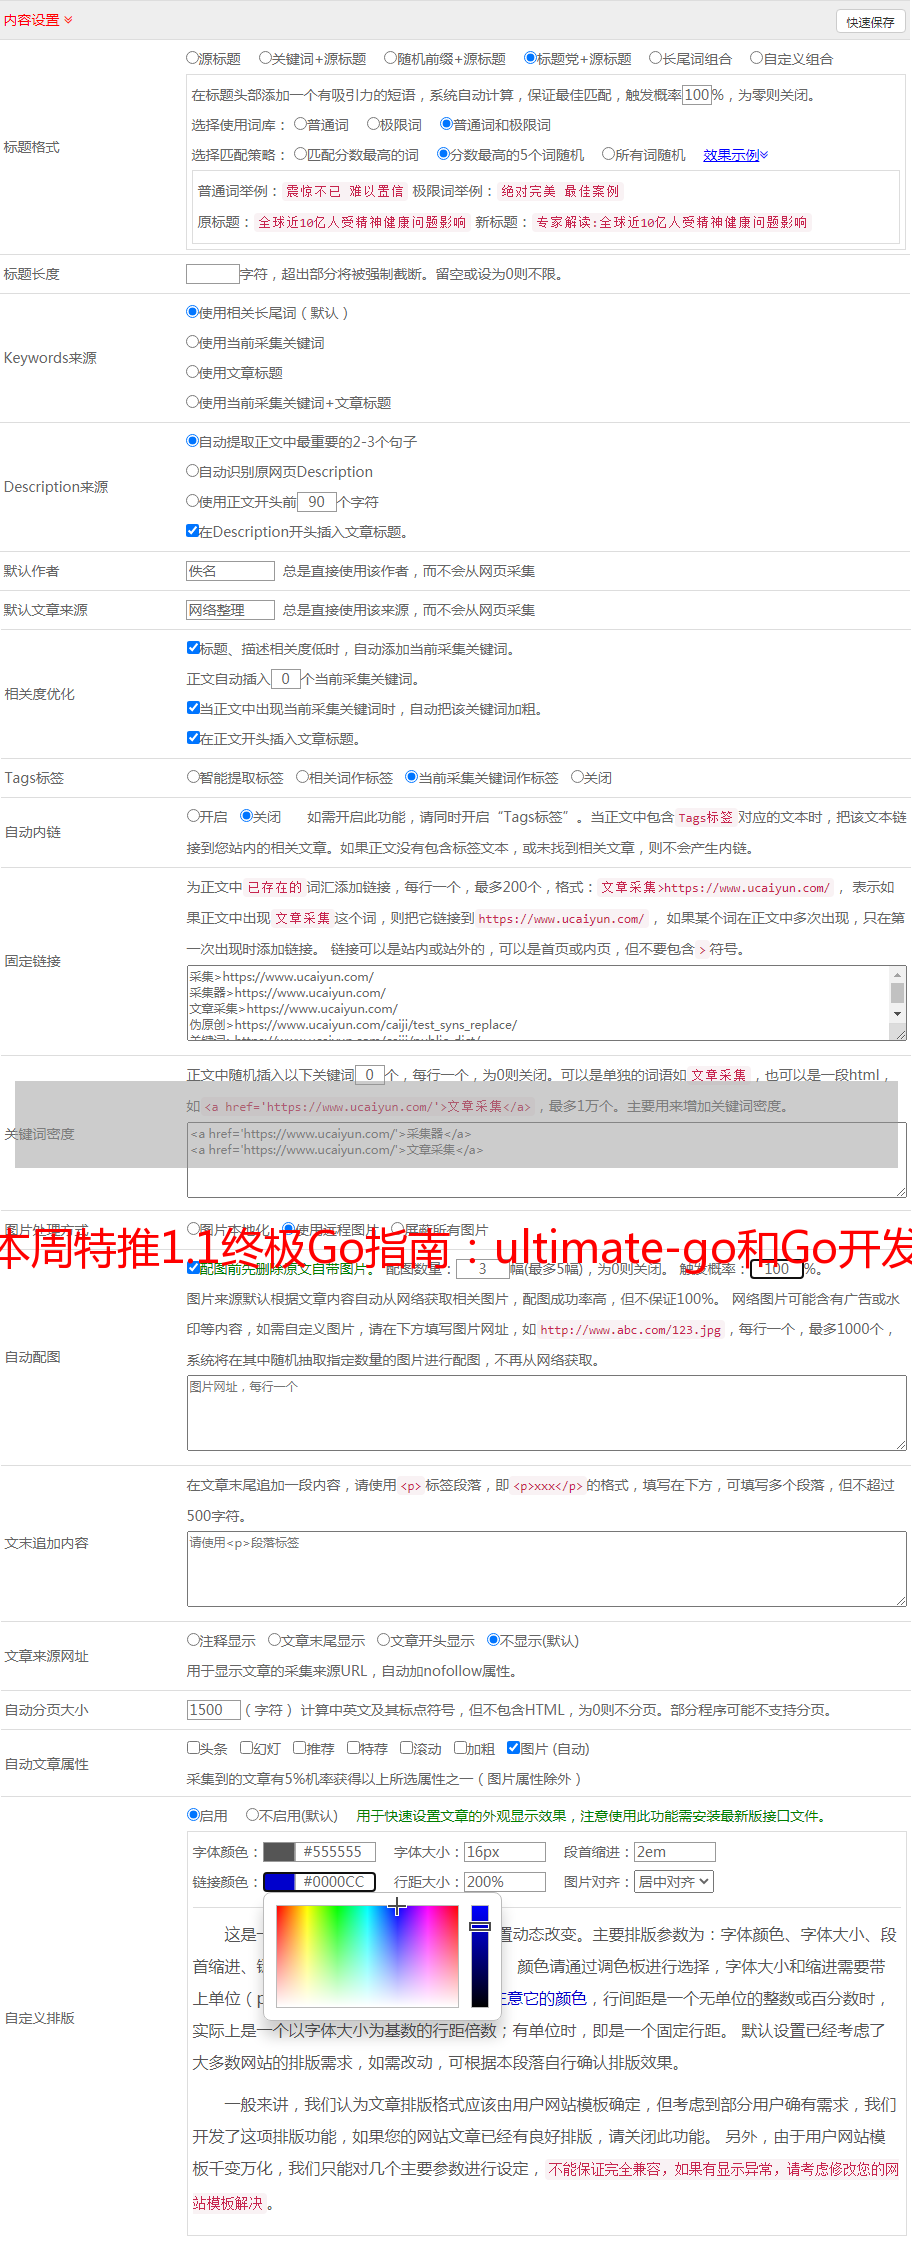Choose 随机前缀+源标题 title format

[x=390, y=58]
